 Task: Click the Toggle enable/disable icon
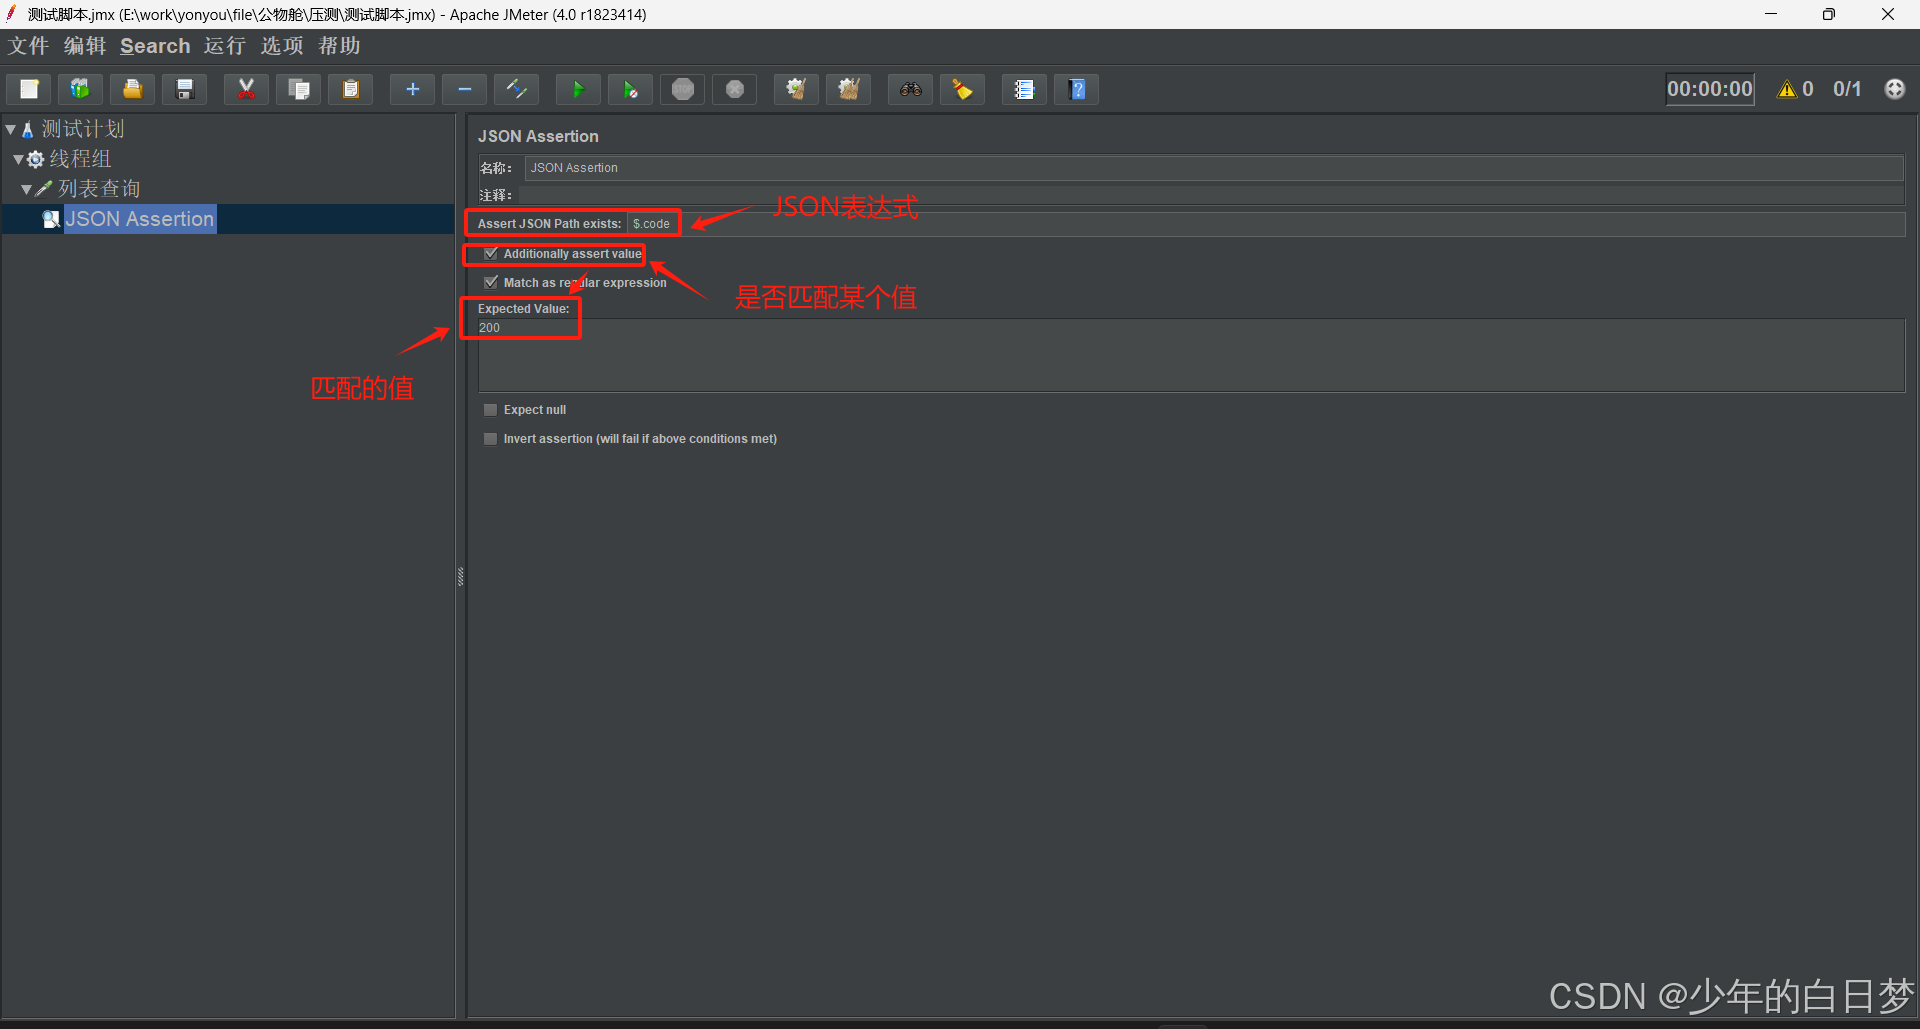coord(517,89)
